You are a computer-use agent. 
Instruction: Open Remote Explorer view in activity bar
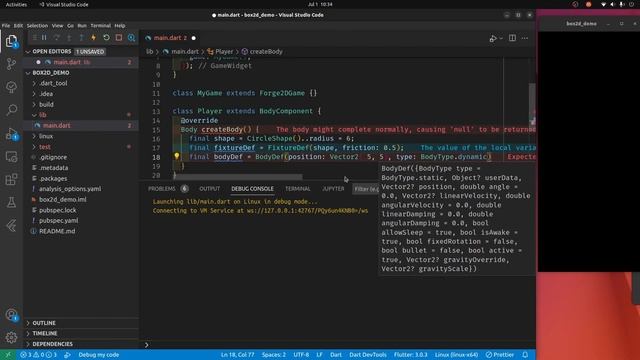pos(11,157)
